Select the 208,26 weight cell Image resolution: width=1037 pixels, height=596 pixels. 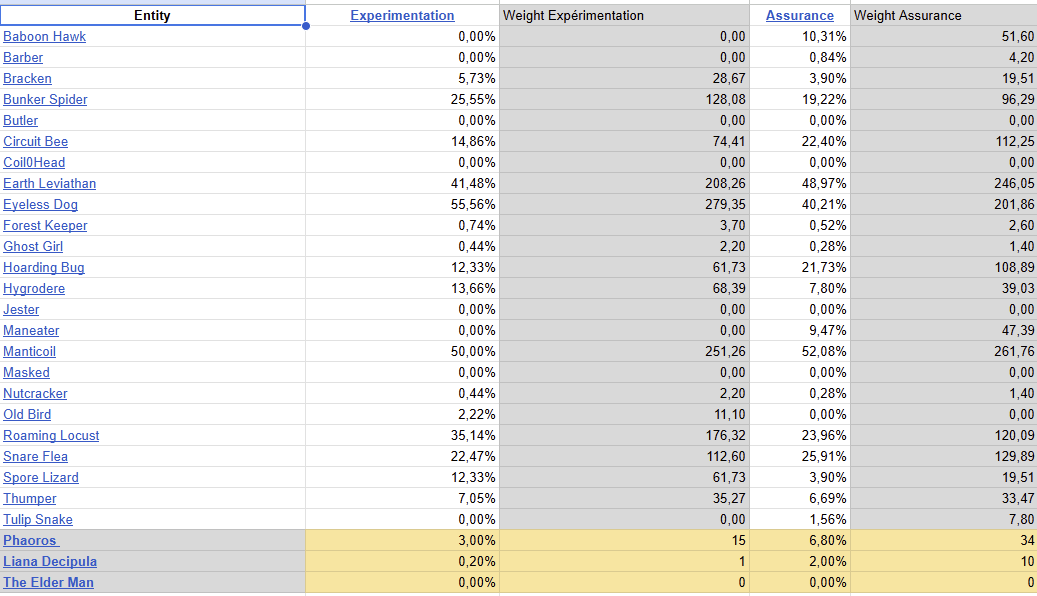click(624, 183)
